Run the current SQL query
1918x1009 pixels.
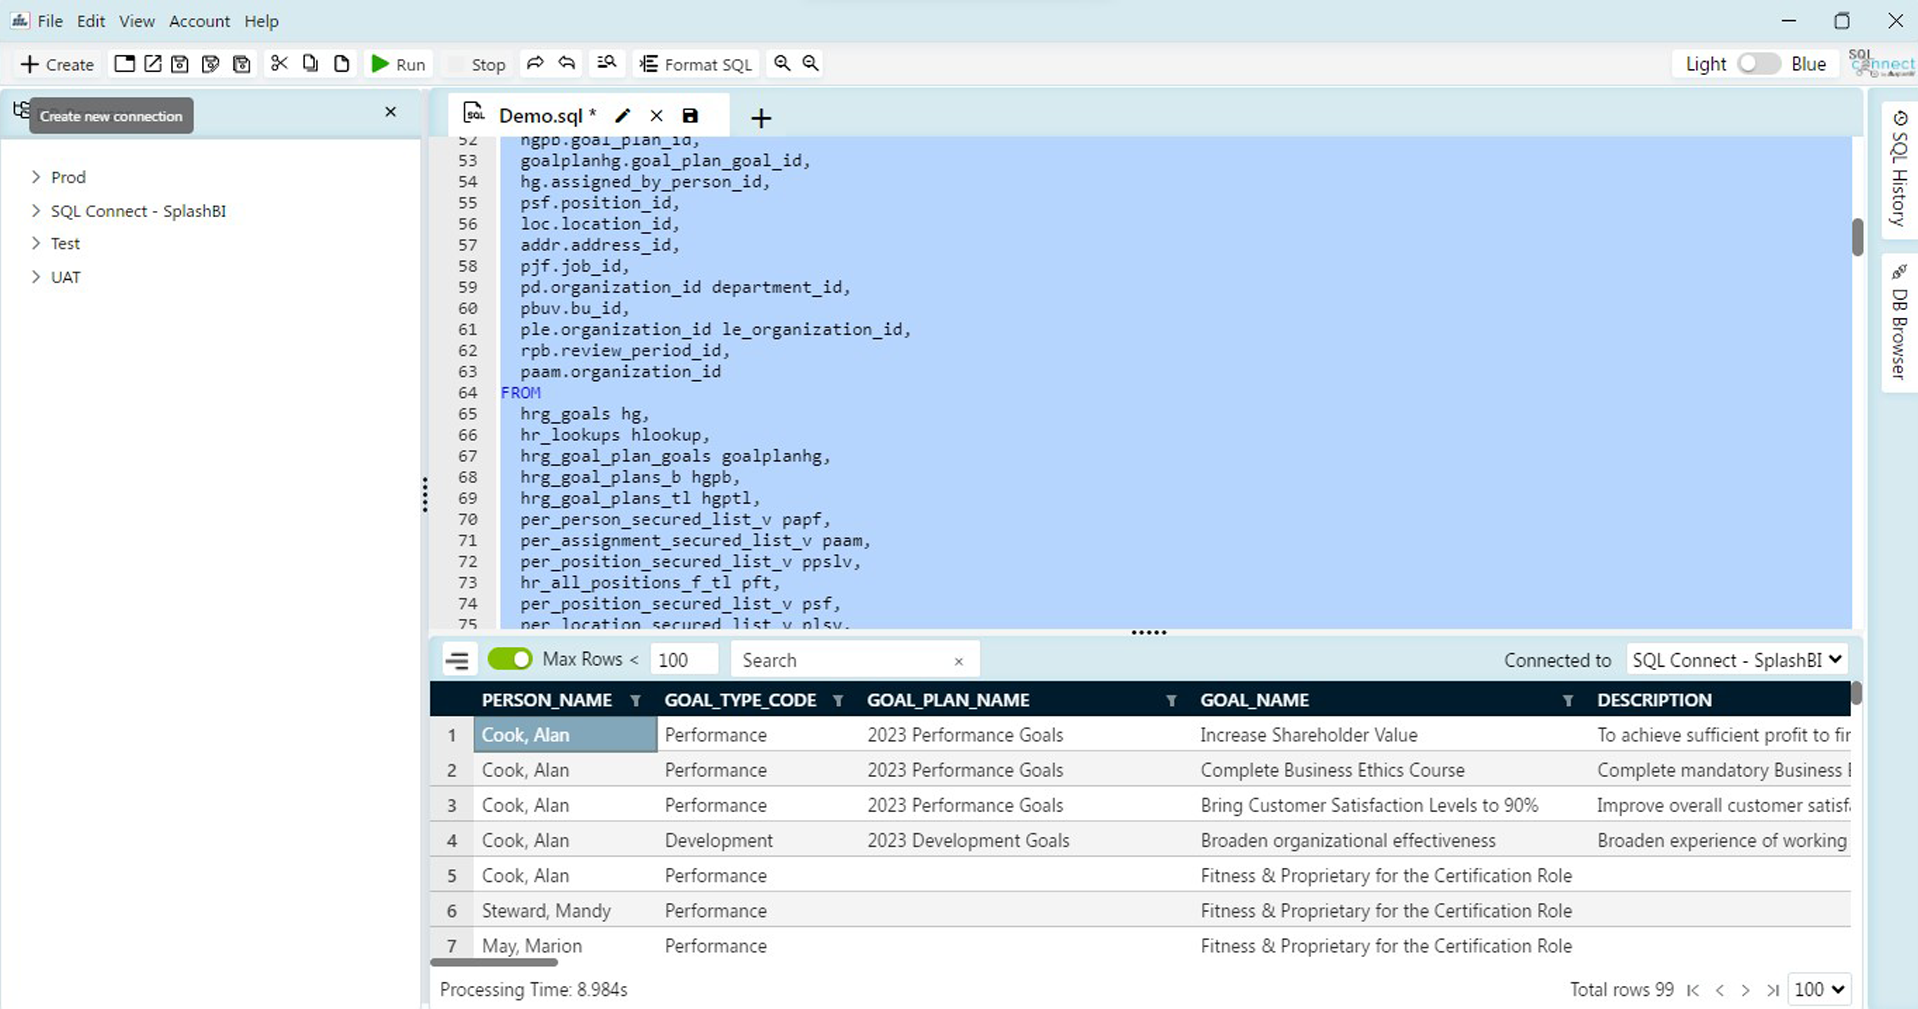point(397,63)
